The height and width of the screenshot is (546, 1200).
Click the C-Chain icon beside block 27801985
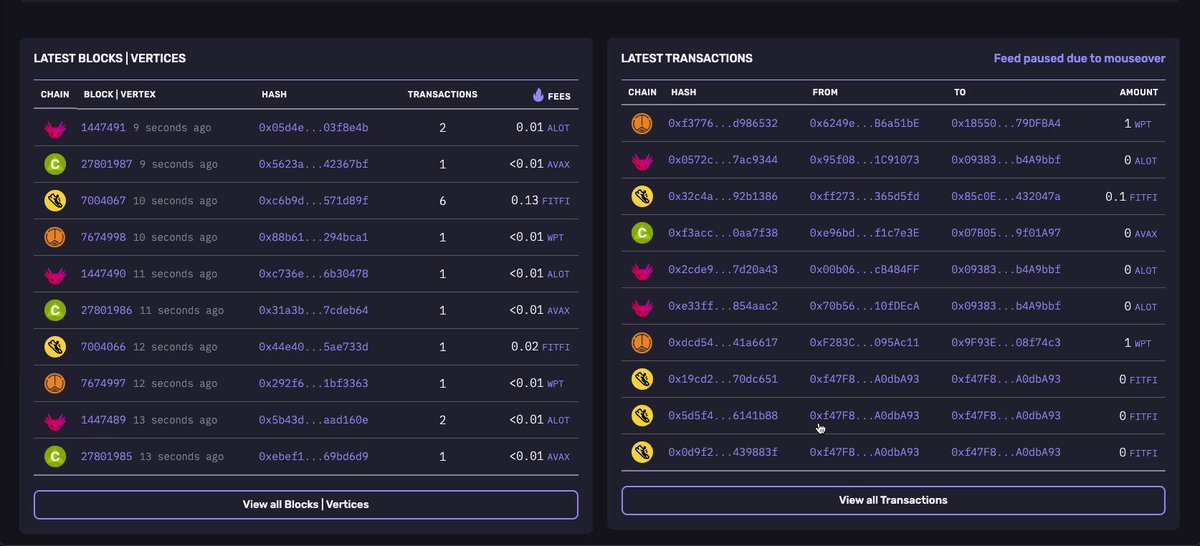tap(55, 456)
